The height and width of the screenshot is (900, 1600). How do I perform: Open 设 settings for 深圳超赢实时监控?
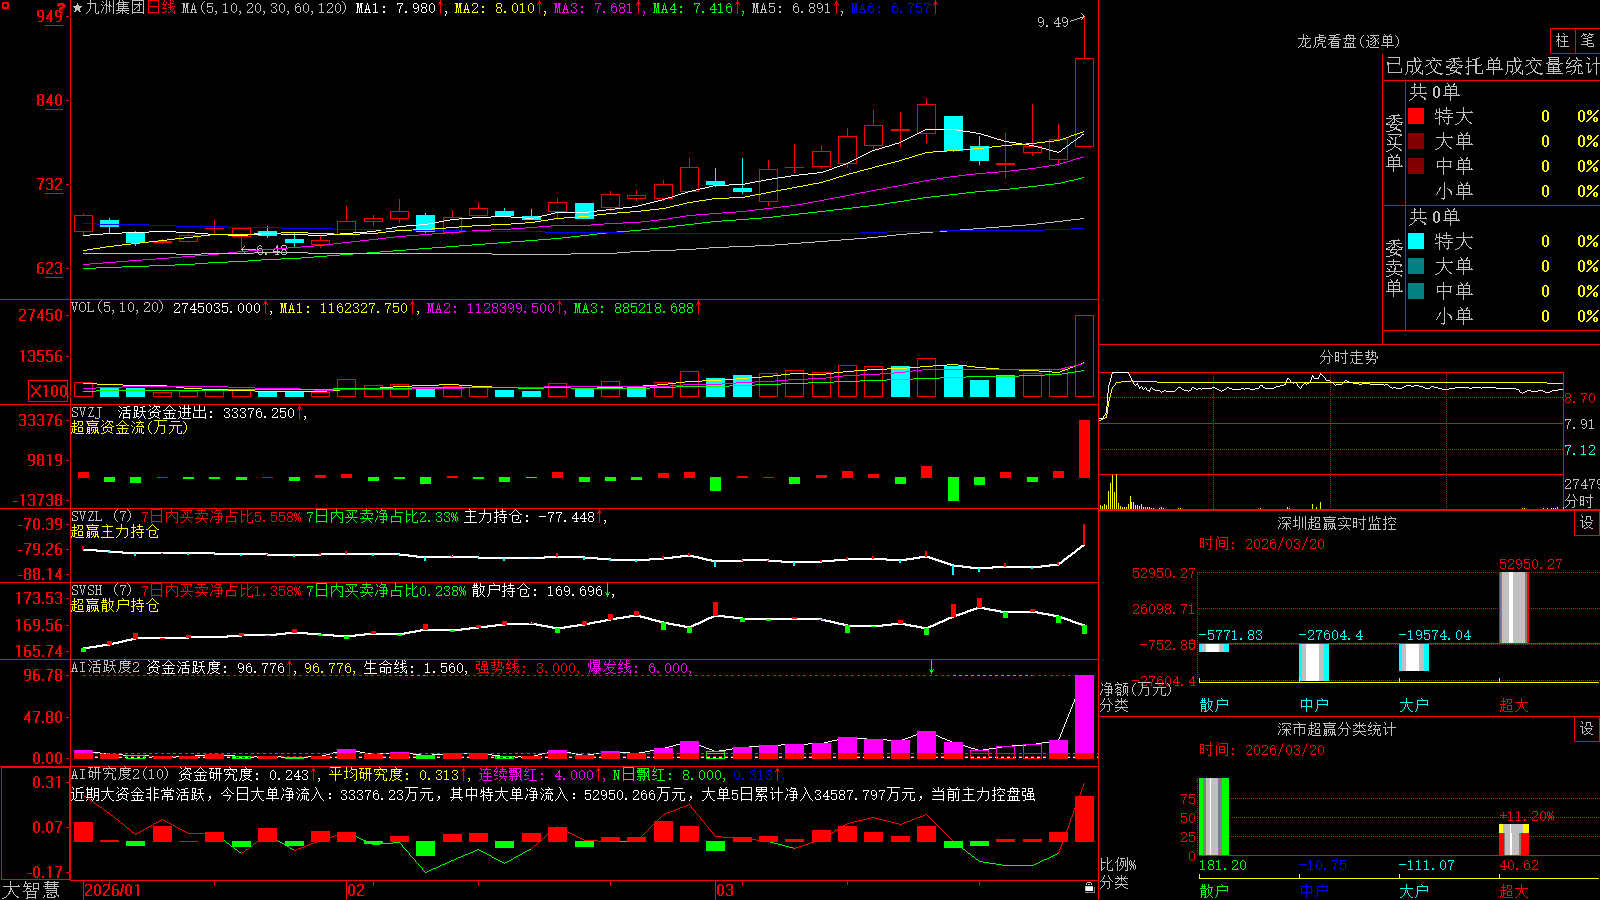pos(1587,523)
